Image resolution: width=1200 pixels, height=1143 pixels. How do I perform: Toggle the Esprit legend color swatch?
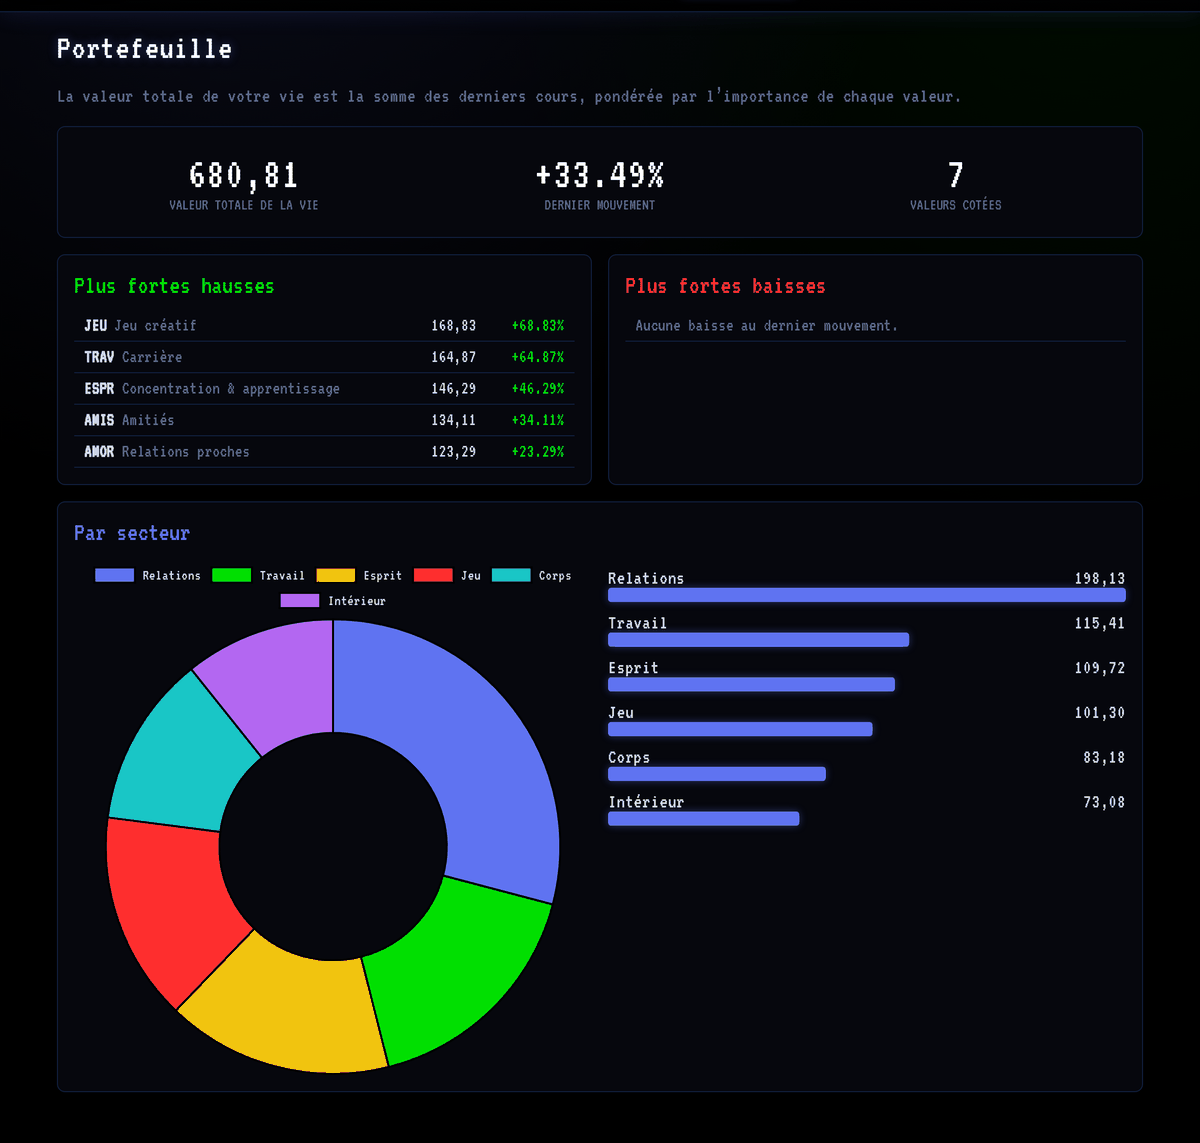pyautogui.click(x=336, y=575)
